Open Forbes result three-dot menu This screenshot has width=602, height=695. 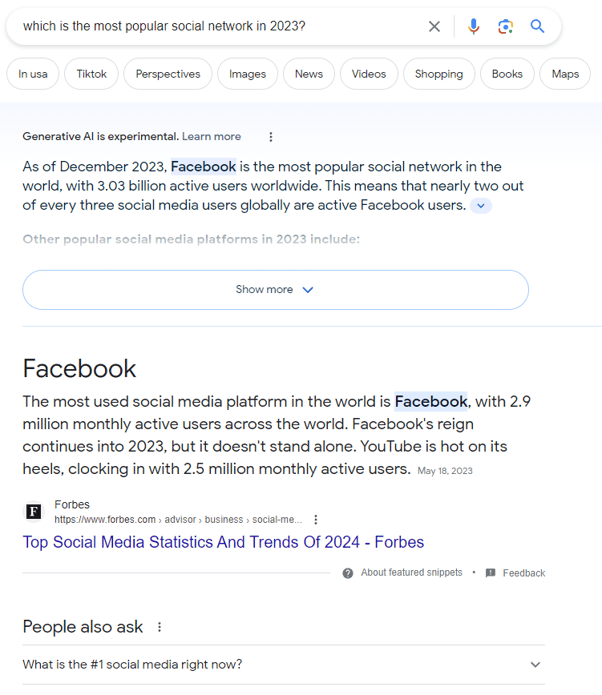[316, 519]
